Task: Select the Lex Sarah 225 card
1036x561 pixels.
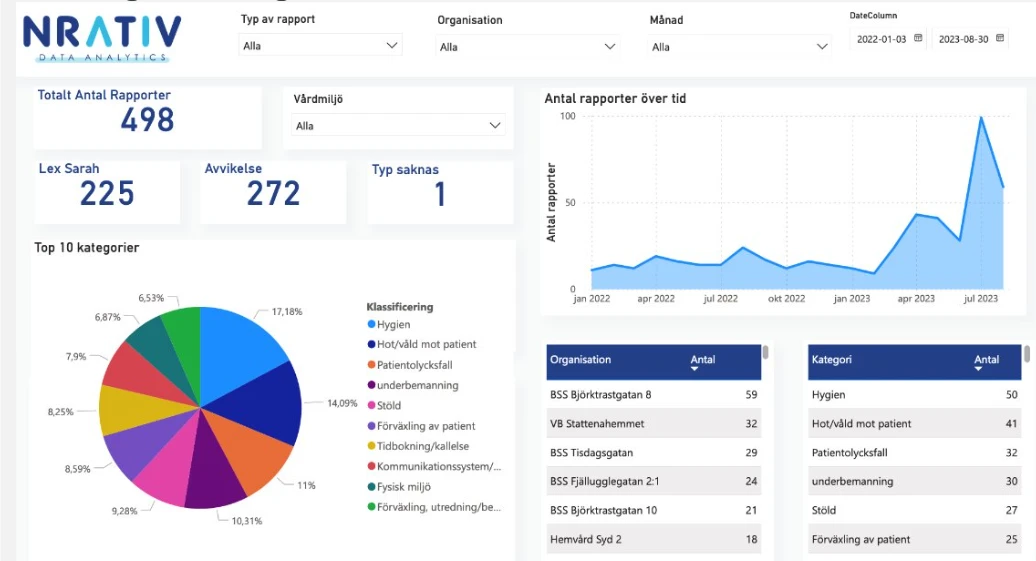Action: point(107,192)
